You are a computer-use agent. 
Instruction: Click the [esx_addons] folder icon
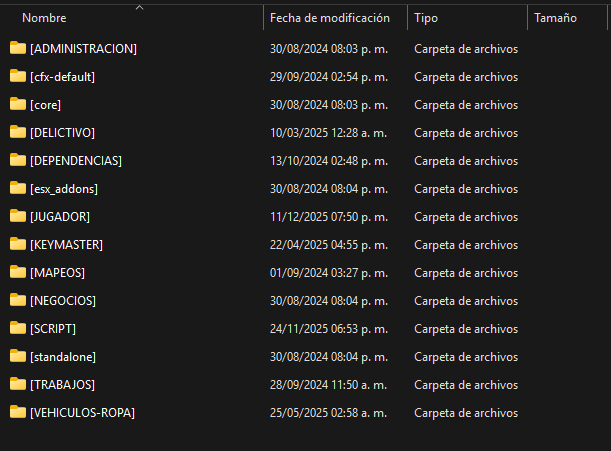(18, 189)
